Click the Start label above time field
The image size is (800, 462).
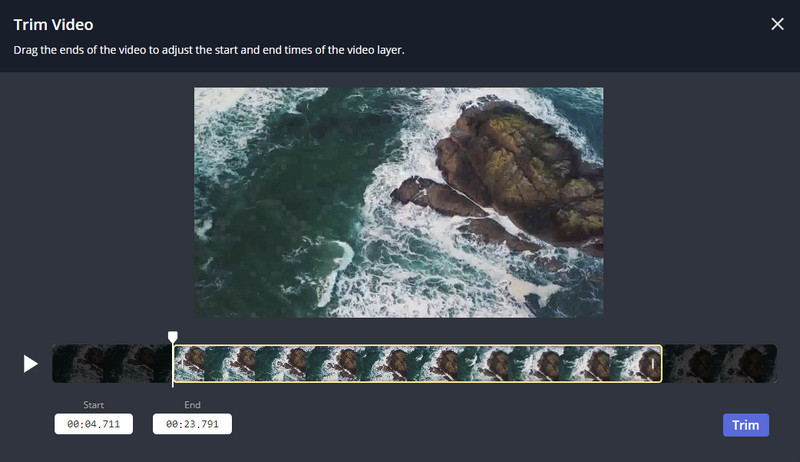click(93, 404)
